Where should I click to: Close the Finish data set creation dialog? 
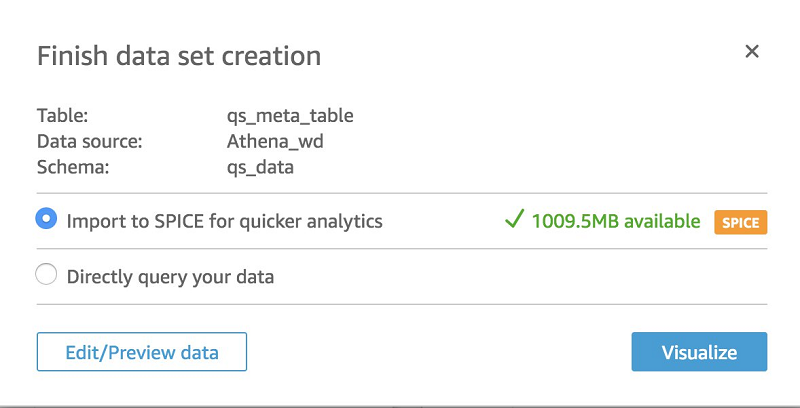[x=752, y=51]
